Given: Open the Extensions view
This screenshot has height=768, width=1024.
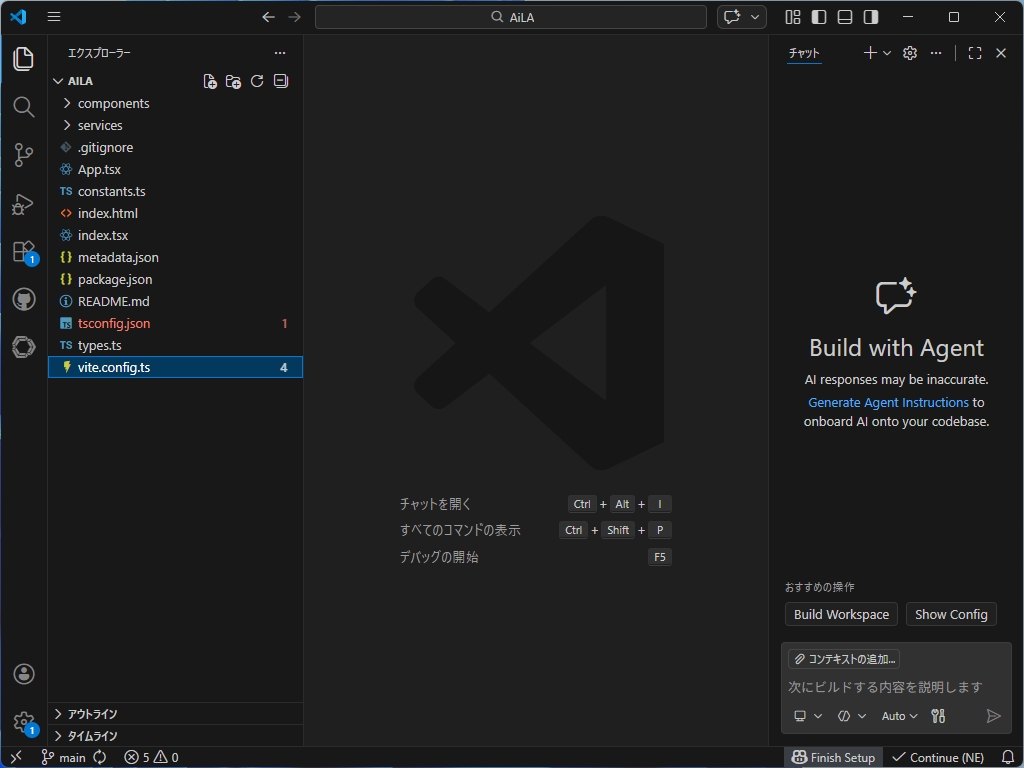Looking at the screenshot, I should click(x=23, y=251).
